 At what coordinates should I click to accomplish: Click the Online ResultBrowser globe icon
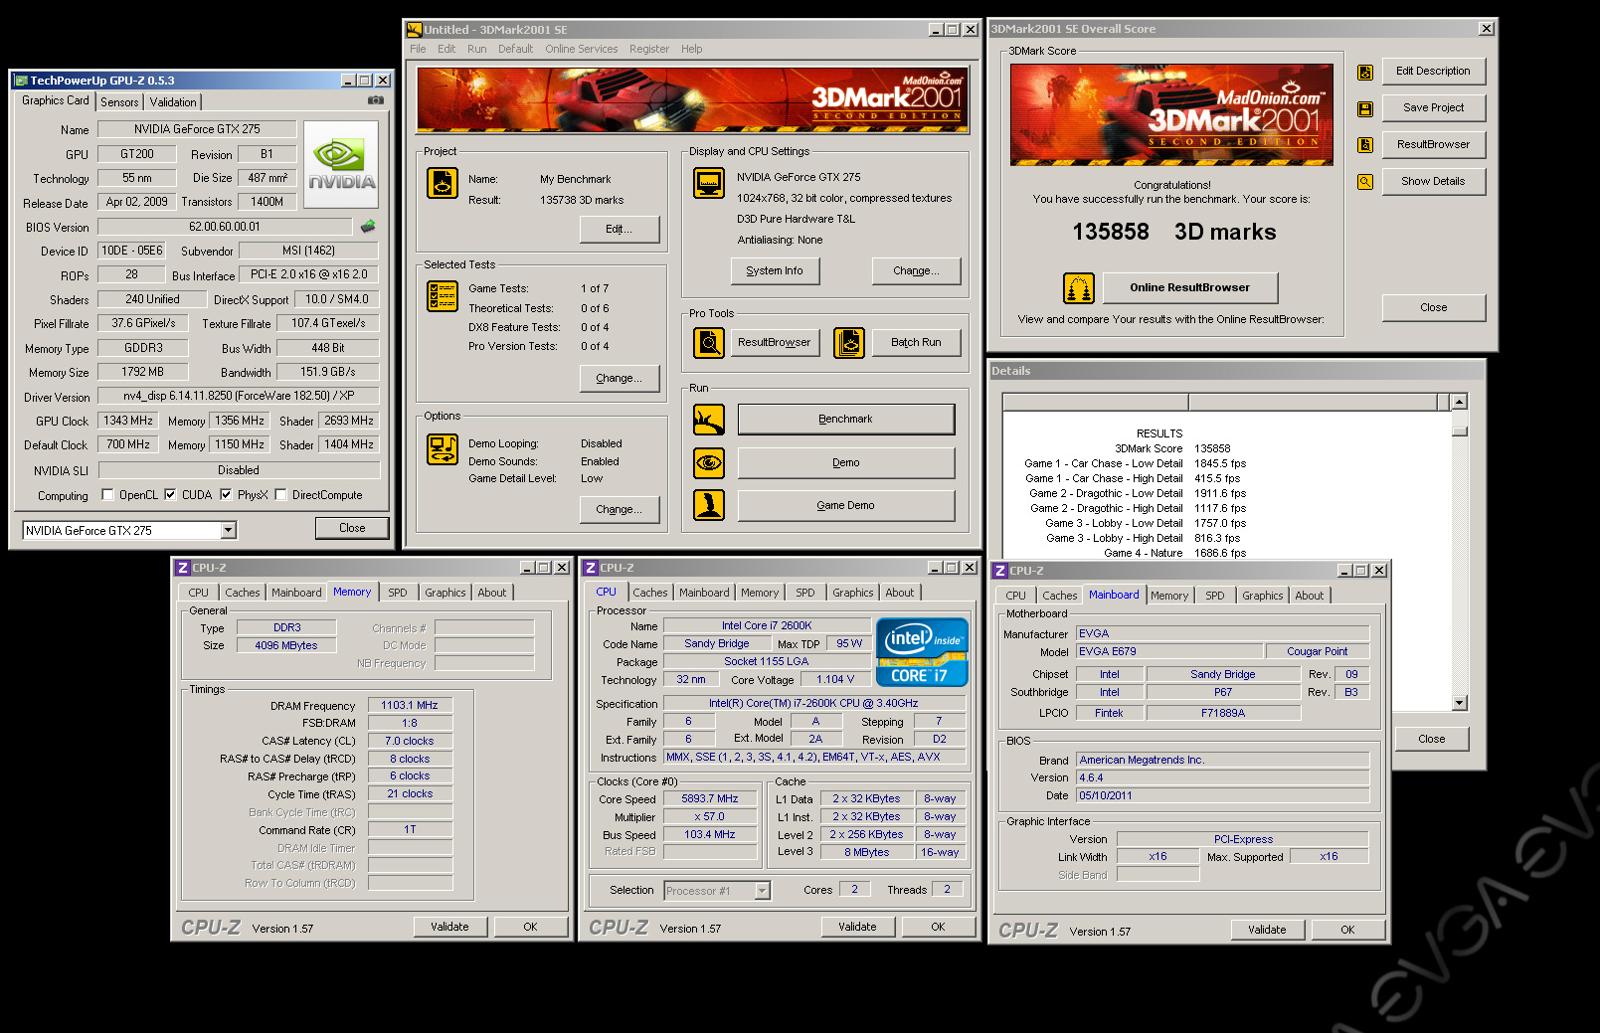click(x=1078, y=288)
